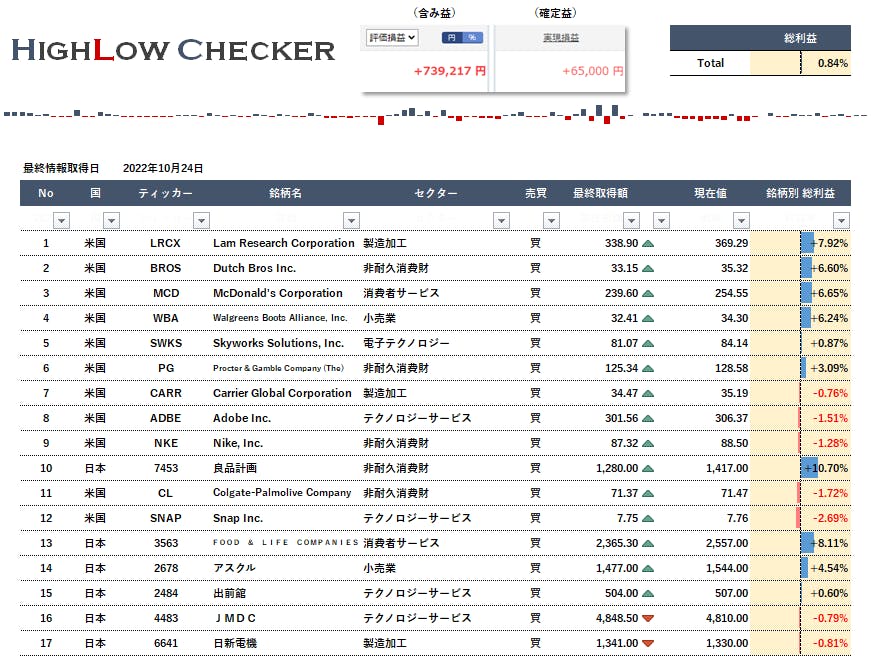The height and width of the screenshot is (656, 871).
Task: Open the 評価損益 combo box
Action: tap(392, 38)
